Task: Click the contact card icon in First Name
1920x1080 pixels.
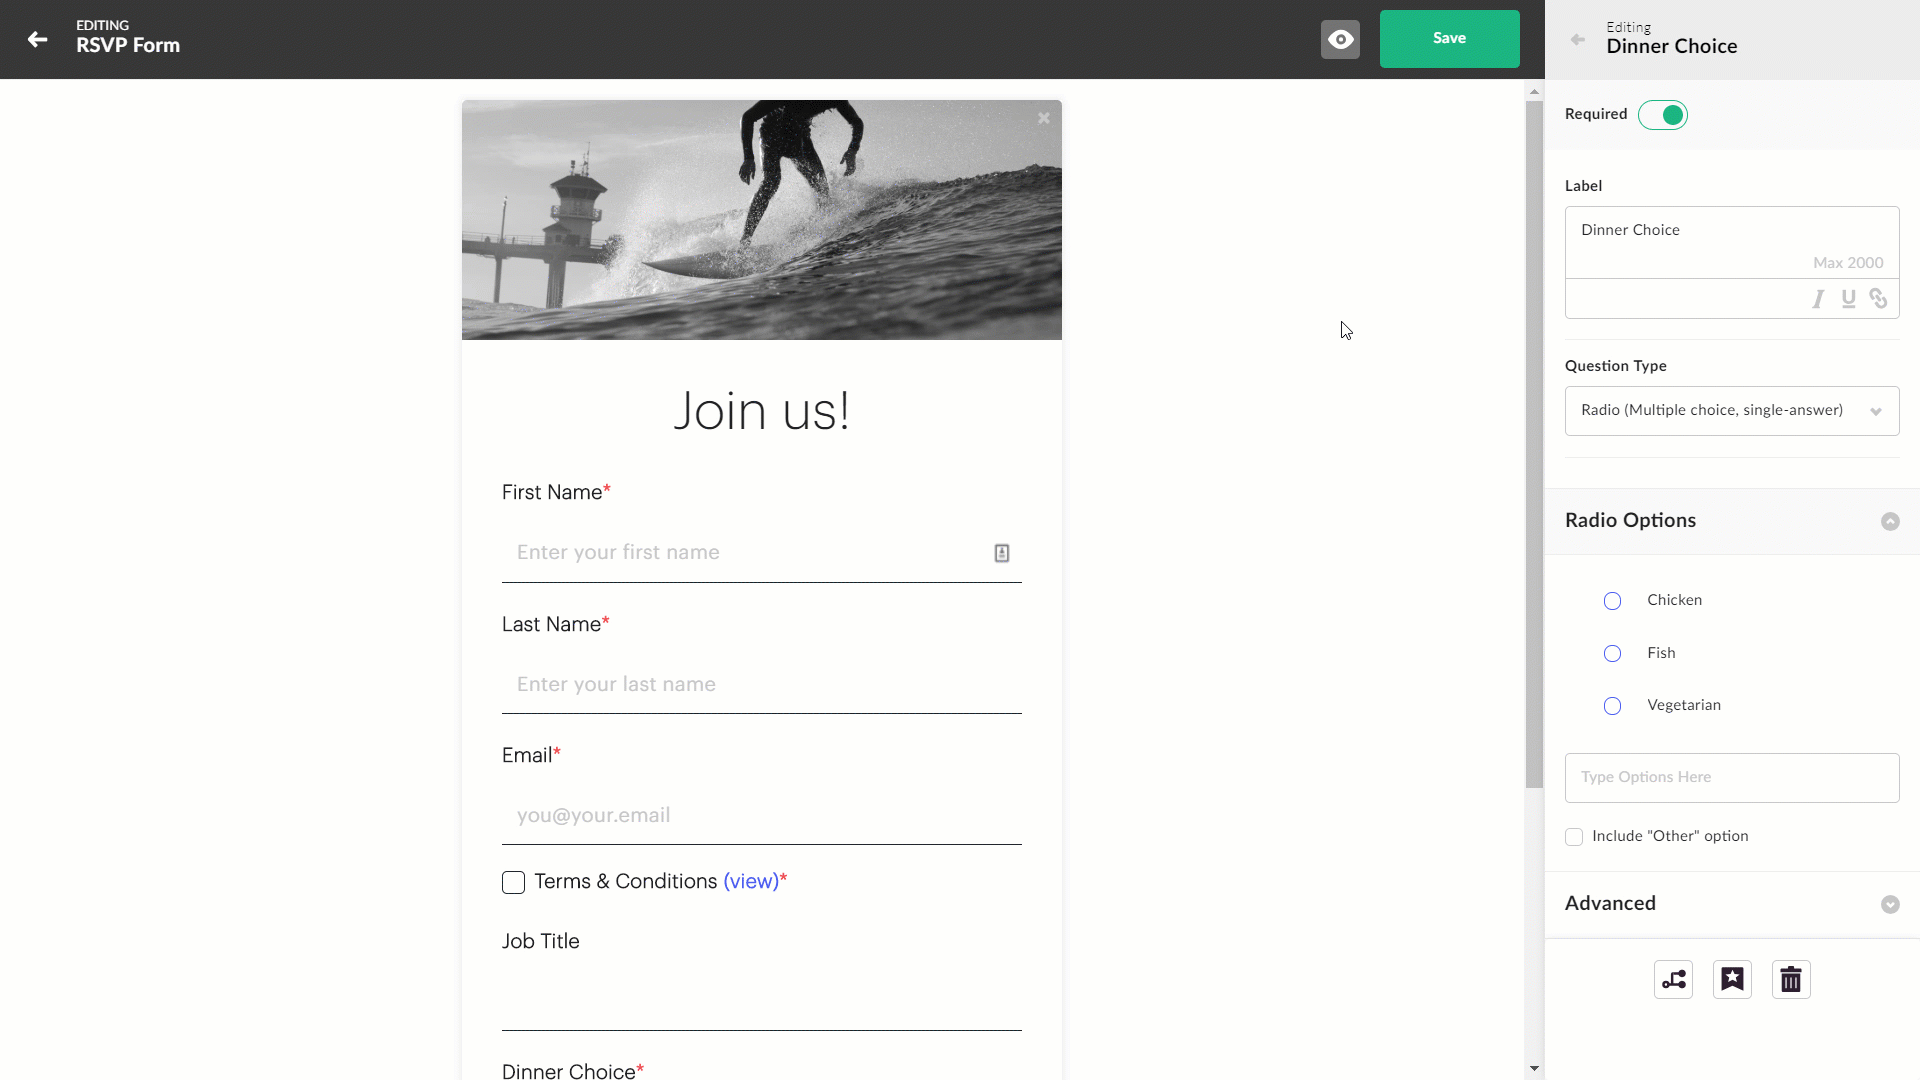Action: (1001, 553)
